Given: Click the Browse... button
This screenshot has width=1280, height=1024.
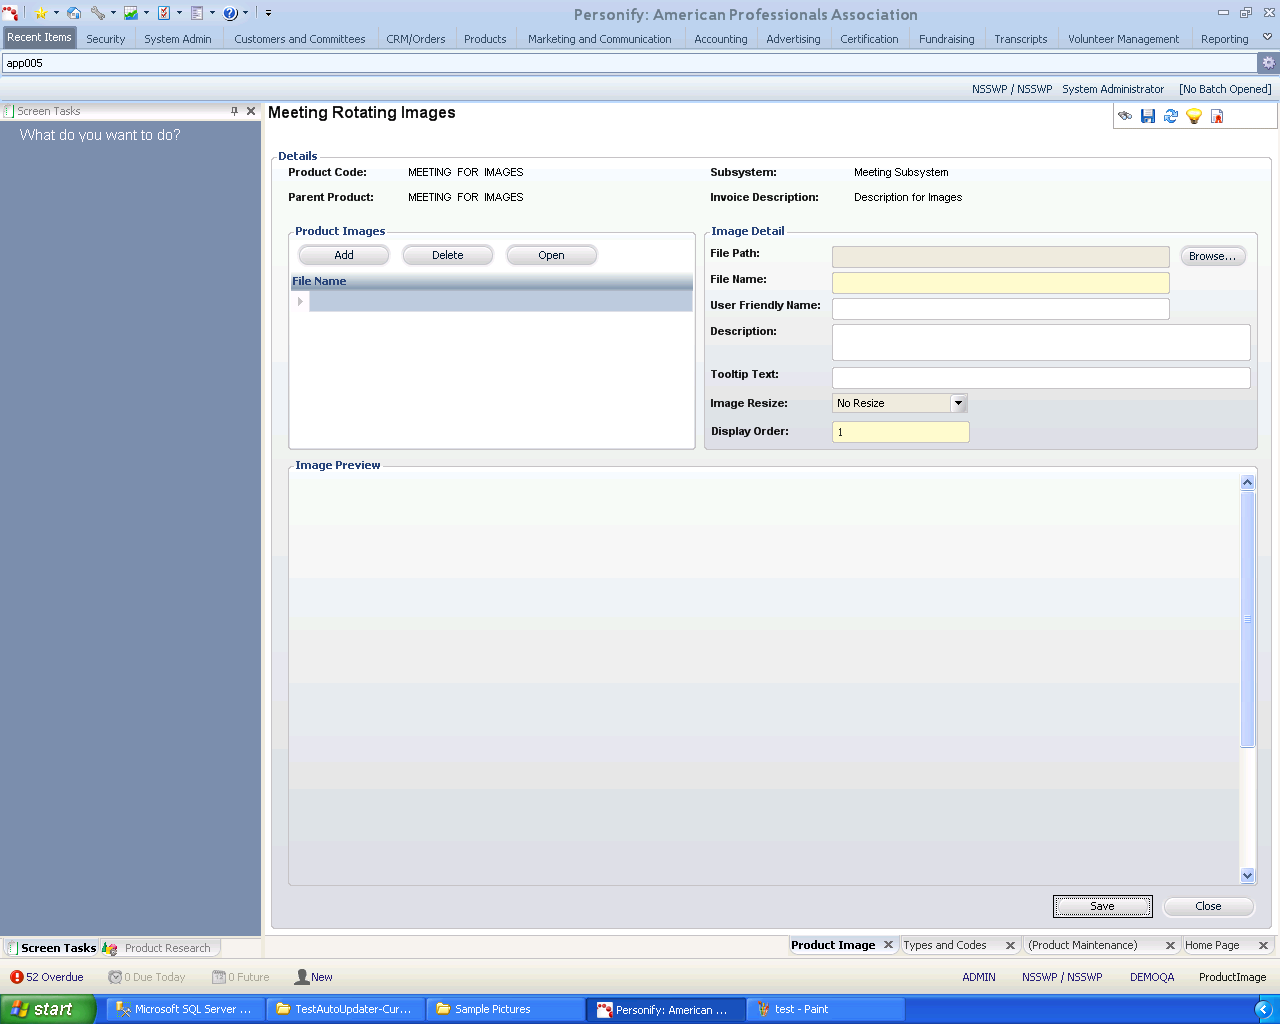Looking at the screenshot, I should pyautogui.click(x=1212, y=256).
